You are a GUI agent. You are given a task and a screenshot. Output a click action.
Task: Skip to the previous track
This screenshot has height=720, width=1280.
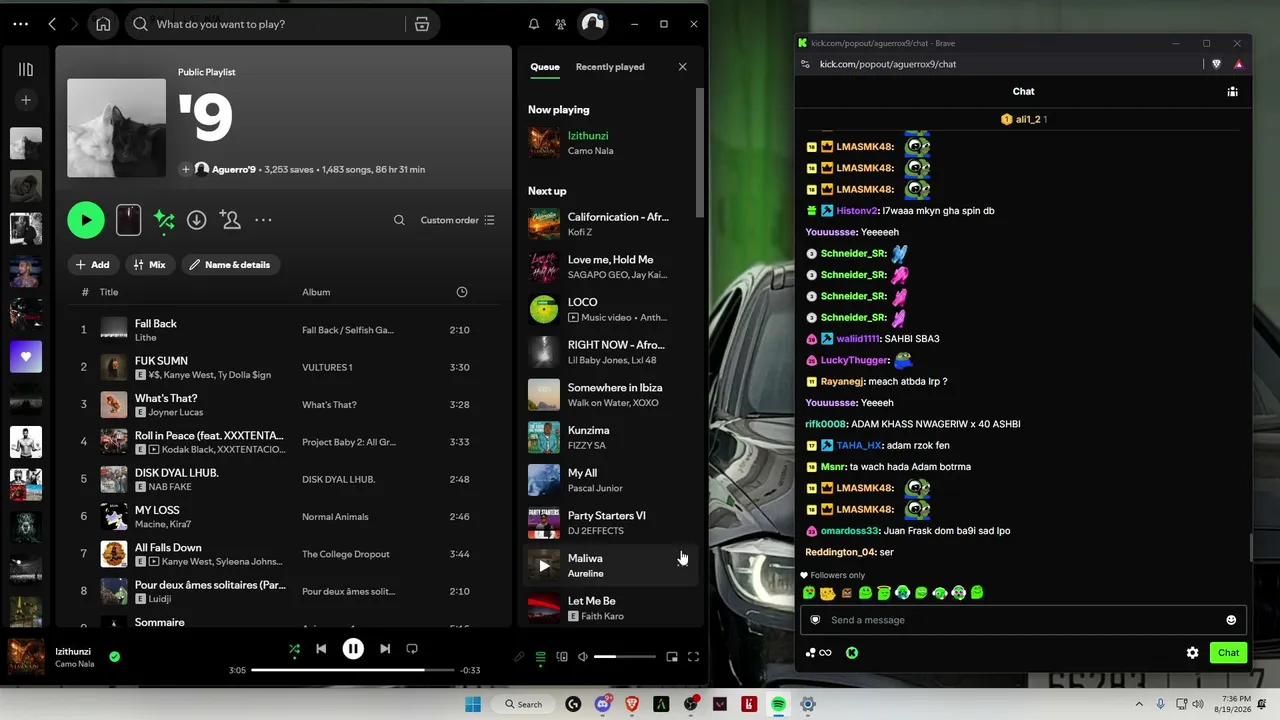point(321,649)
